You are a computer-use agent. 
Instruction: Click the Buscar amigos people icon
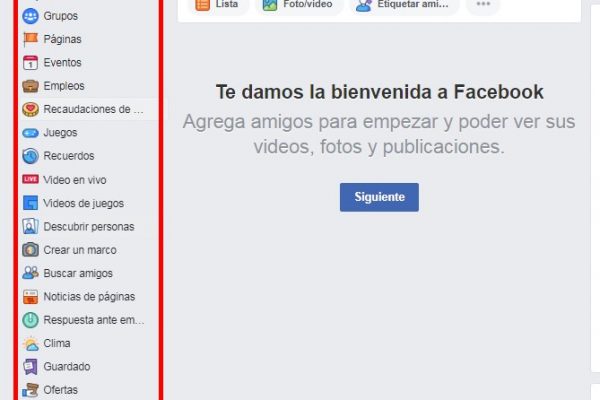click(x=30, y=273)
